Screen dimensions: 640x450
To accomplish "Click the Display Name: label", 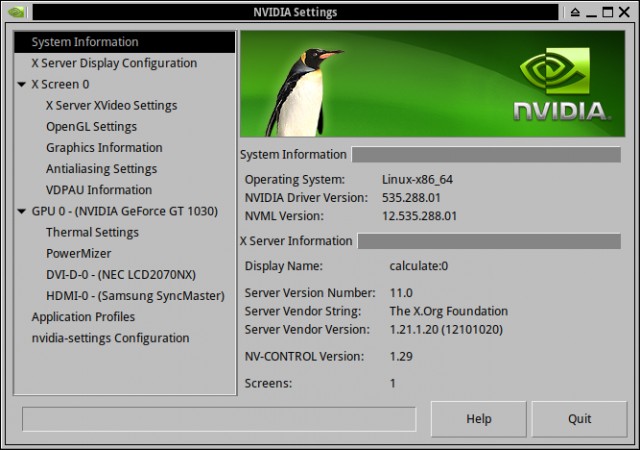I will point(284,266).
